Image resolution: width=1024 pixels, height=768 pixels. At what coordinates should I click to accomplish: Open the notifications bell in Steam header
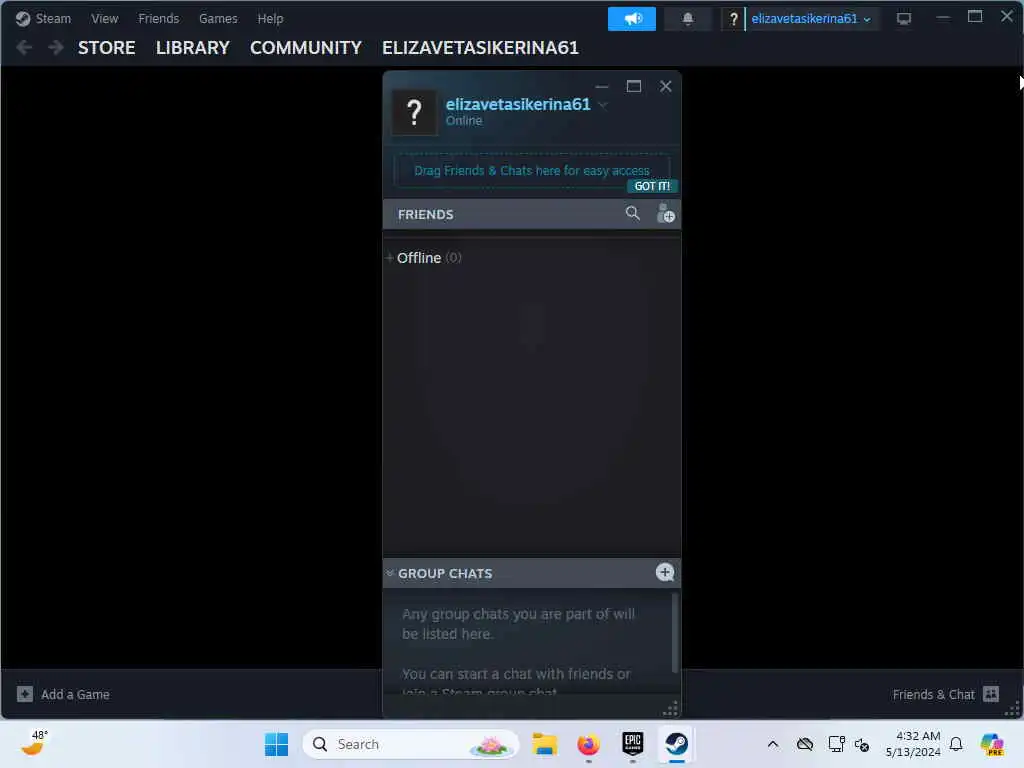688,19
